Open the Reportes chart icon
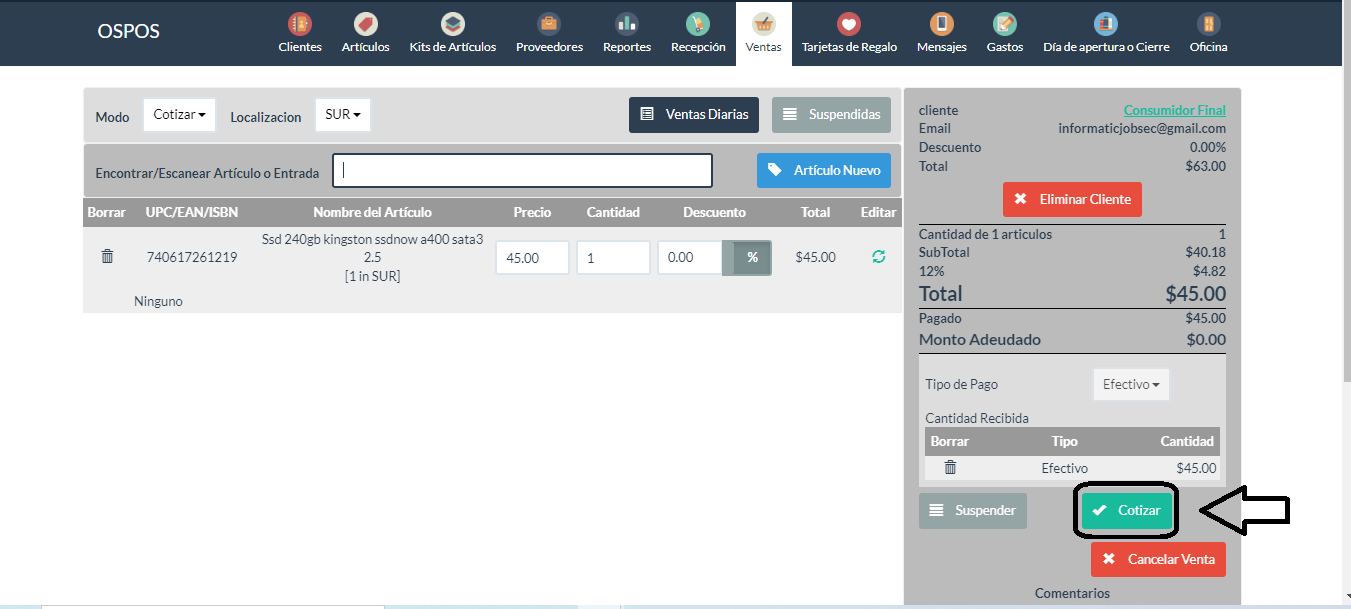 click(627, 23)
